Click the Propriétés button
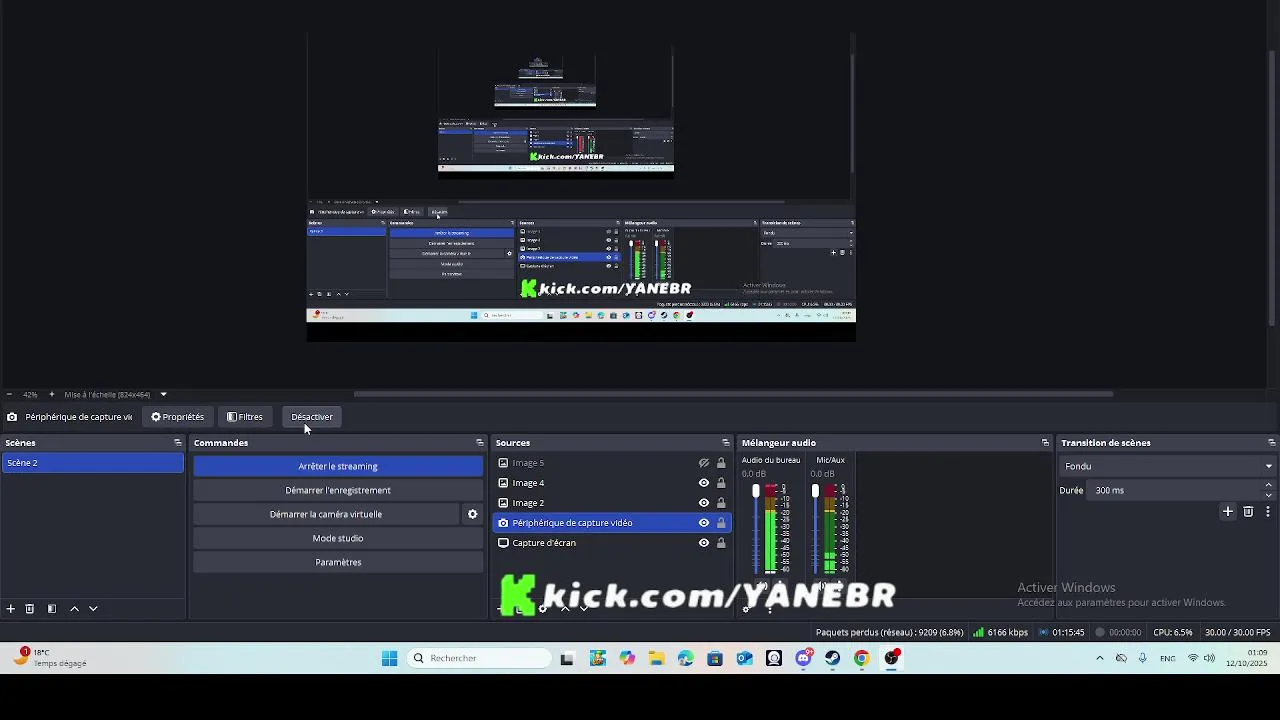 click(178, 417)
